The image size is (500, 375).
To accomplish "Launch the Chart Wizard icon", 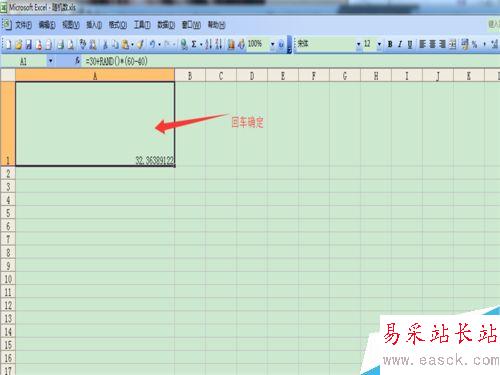I will coord(231,44).
